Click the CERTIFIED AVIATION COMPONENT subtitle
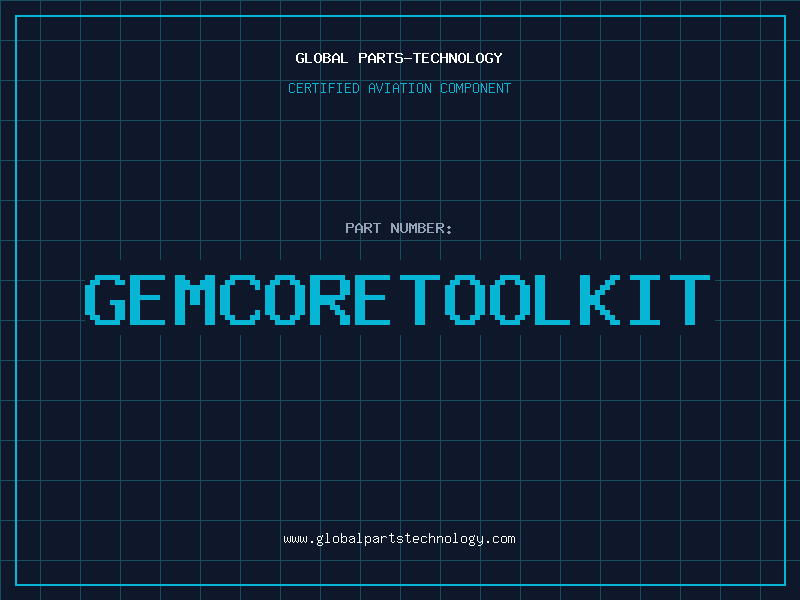The image size is (800, 600). coord(399,88)
